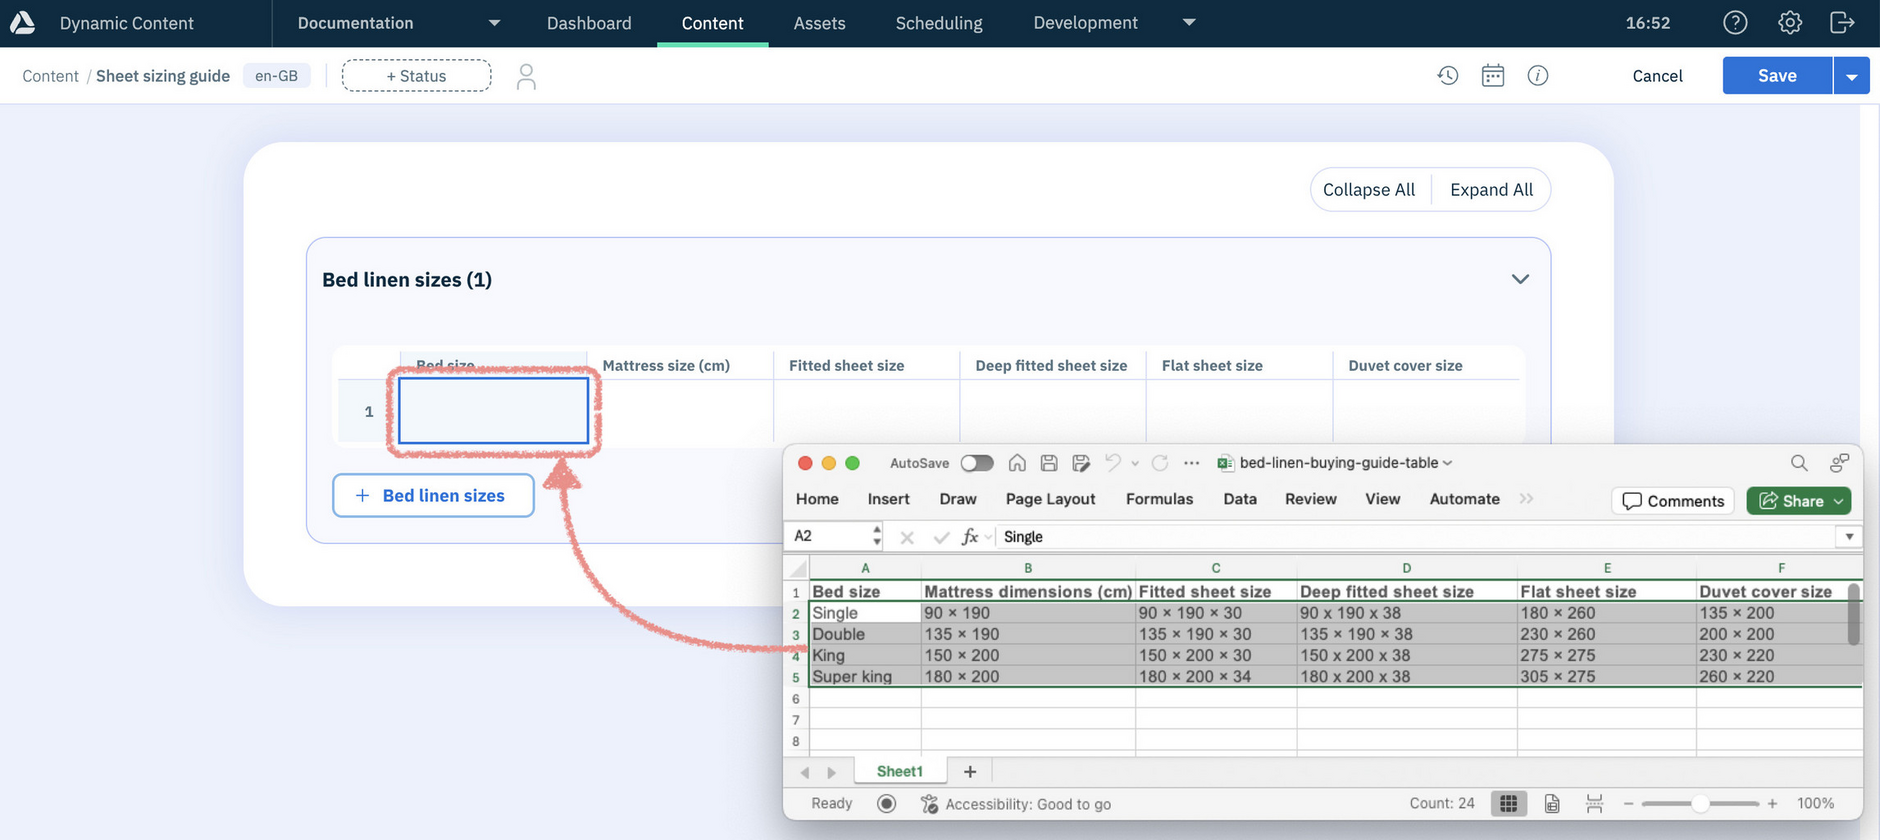Open the Documentation hub dropdown
This screenshot has width=1880, height=840.
[494, 23]
